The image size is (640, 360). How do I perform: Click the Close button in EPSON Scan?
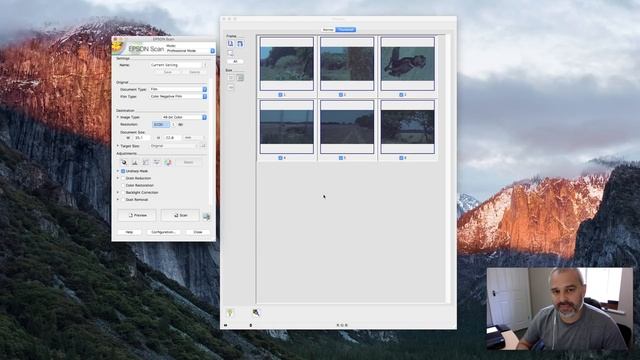pos(198,232)
